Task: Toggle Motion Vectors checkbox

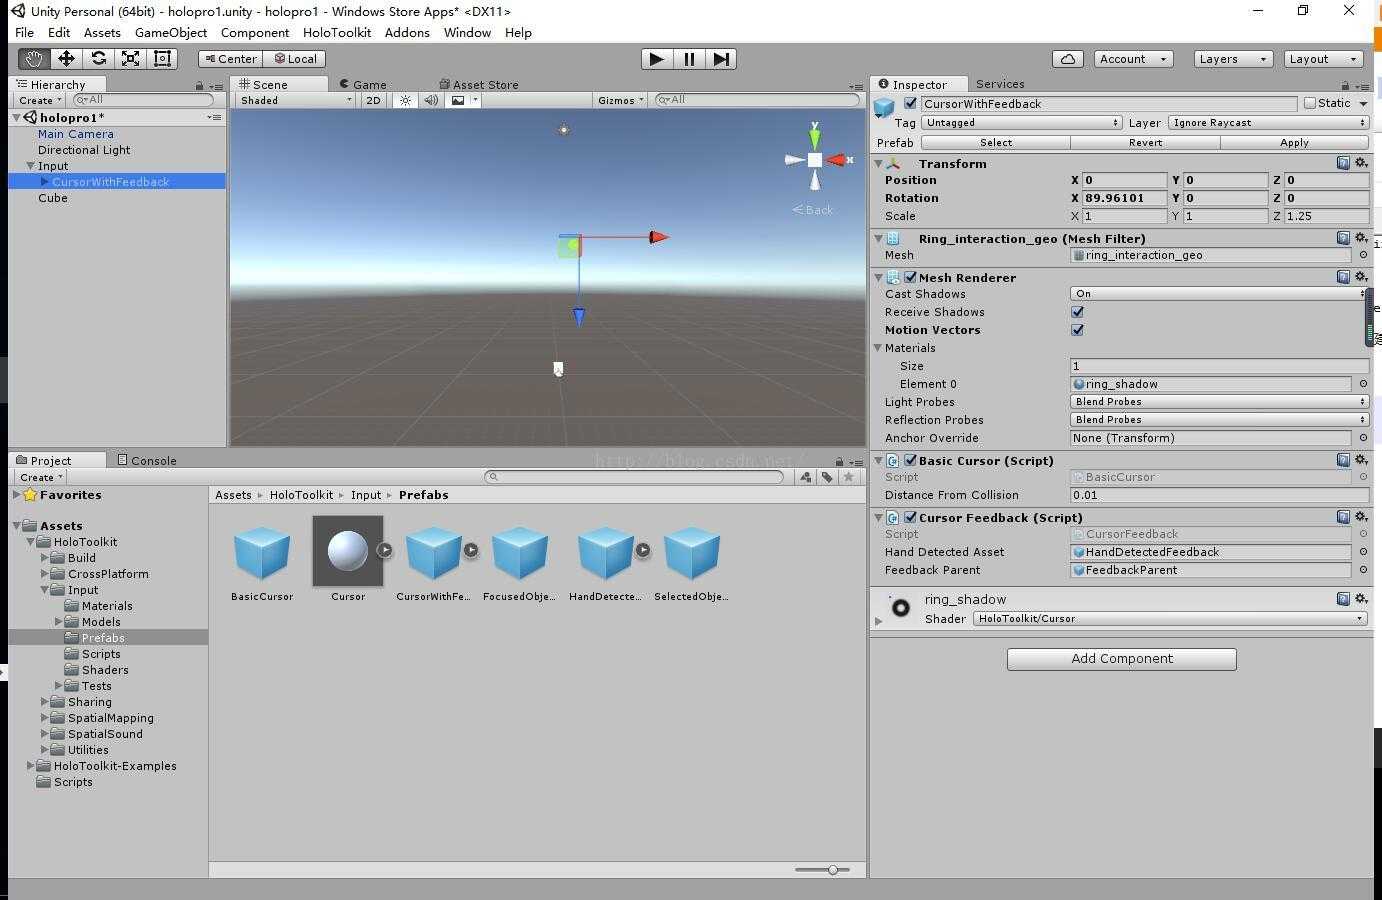Action: 1077,330
